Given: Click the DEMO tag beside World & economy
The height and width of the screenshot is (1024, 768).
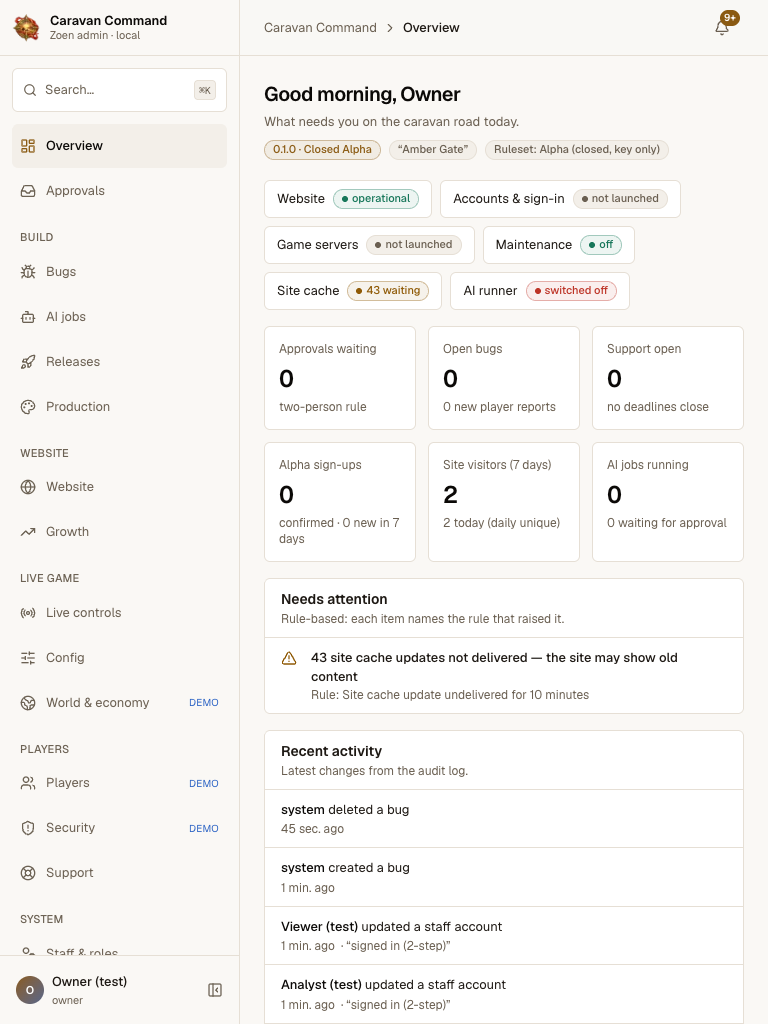Looking at the screenshot, I should (x=204, y=703).
